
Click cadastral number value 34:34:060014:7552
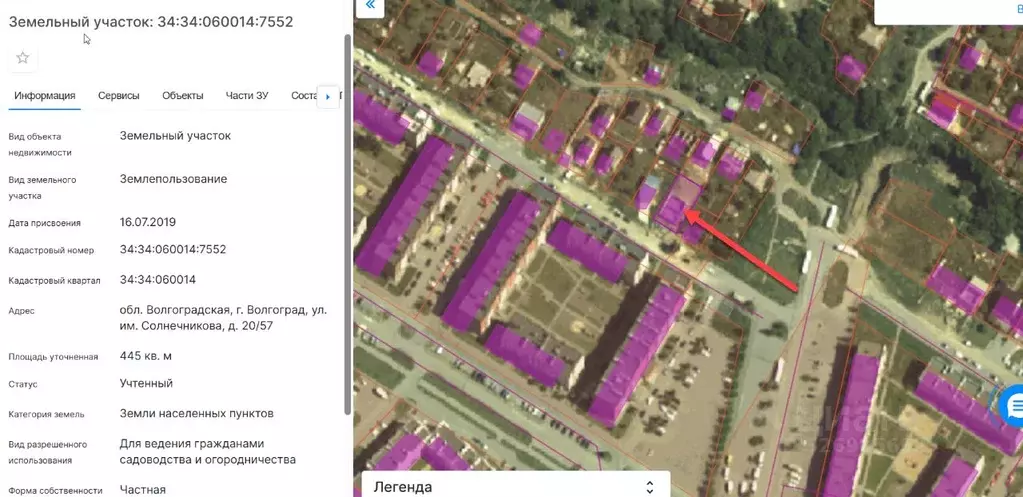(173, 249)
